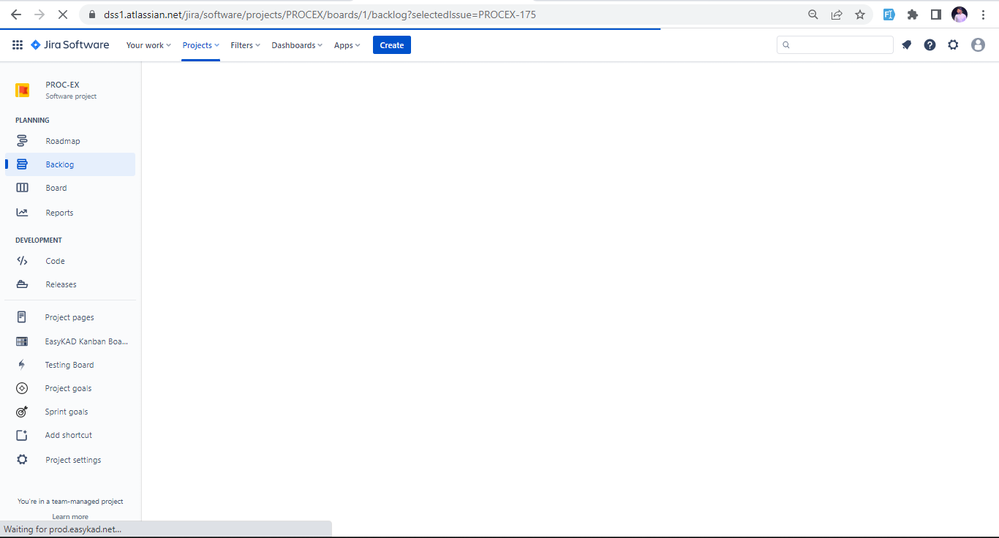
Task: Stop loading the page with X button
Action: click(x=62, y=15)
